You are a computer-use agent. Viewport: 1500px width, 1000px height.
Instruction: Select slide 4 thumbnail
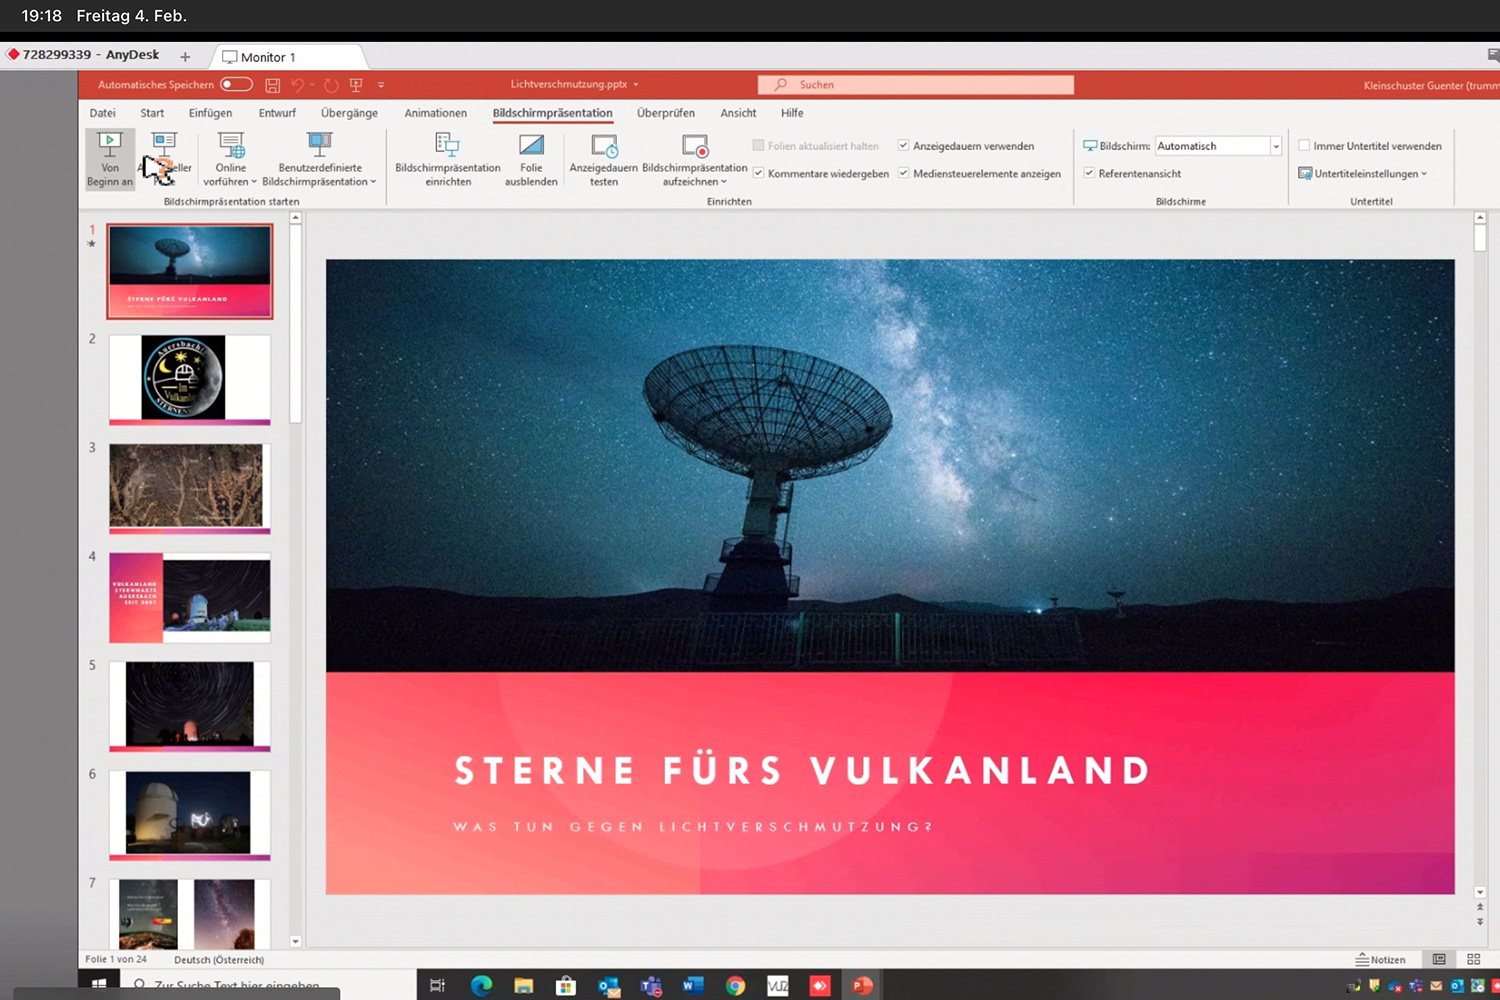point(190,597)
